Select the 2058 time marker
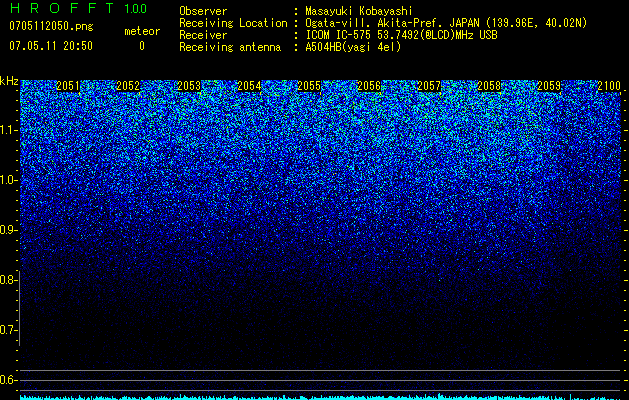 click(x=489, y=86)
